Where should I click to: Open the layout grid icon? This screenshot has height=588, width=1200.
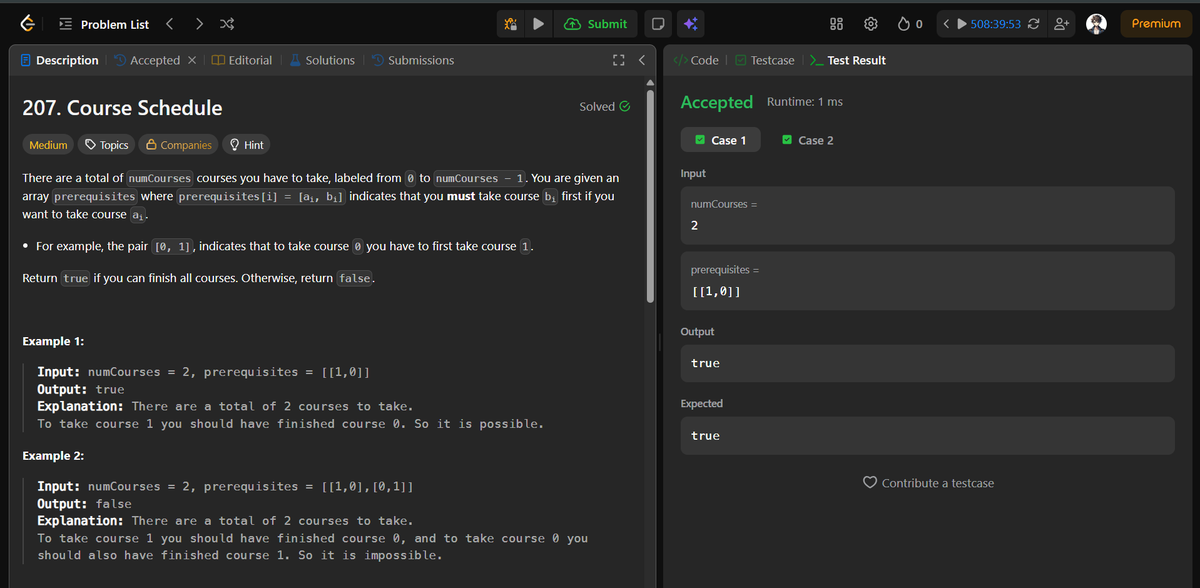[x=838, y=24]
